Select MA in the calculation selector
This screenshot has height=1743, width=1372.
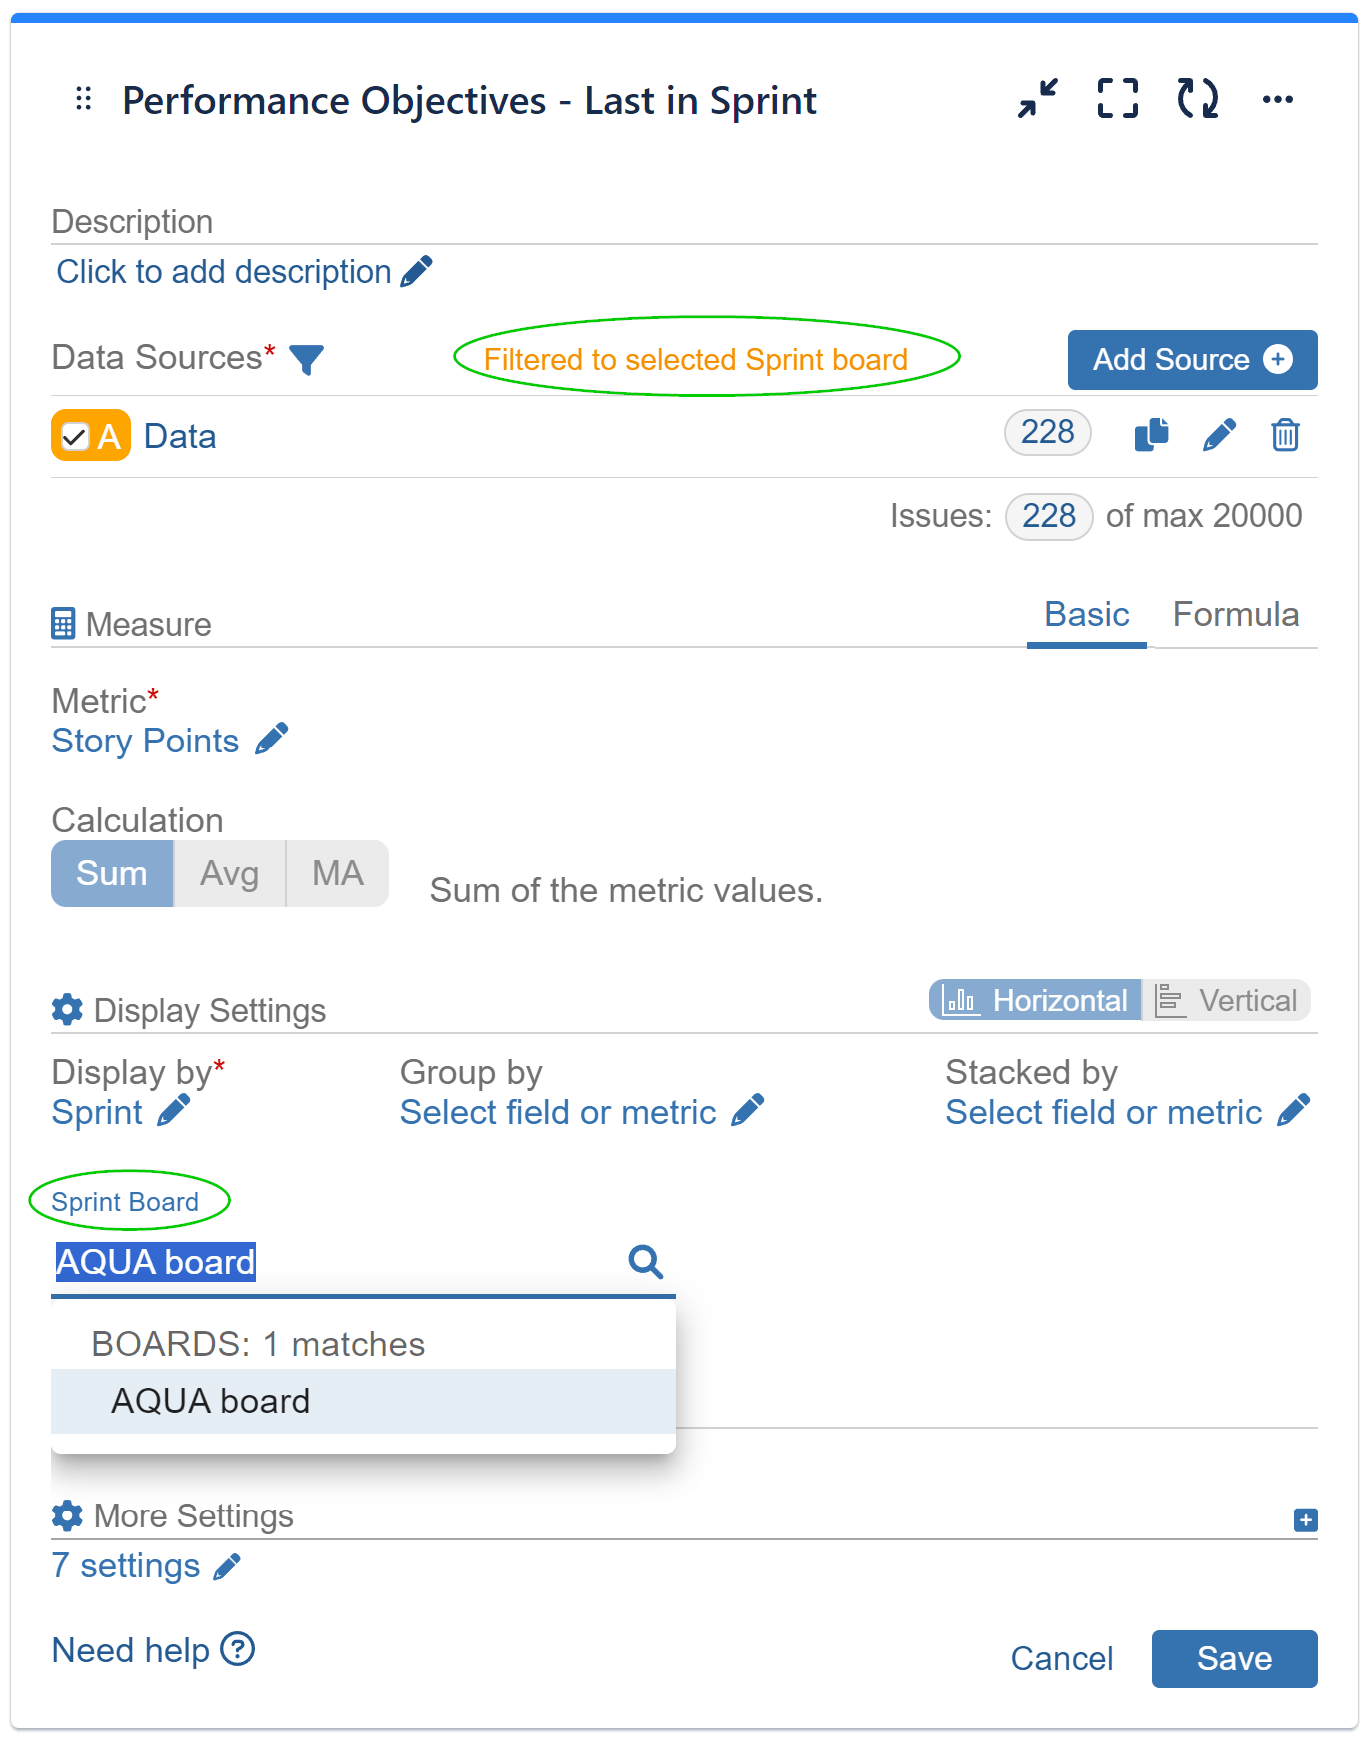click(x=336, y=873)
